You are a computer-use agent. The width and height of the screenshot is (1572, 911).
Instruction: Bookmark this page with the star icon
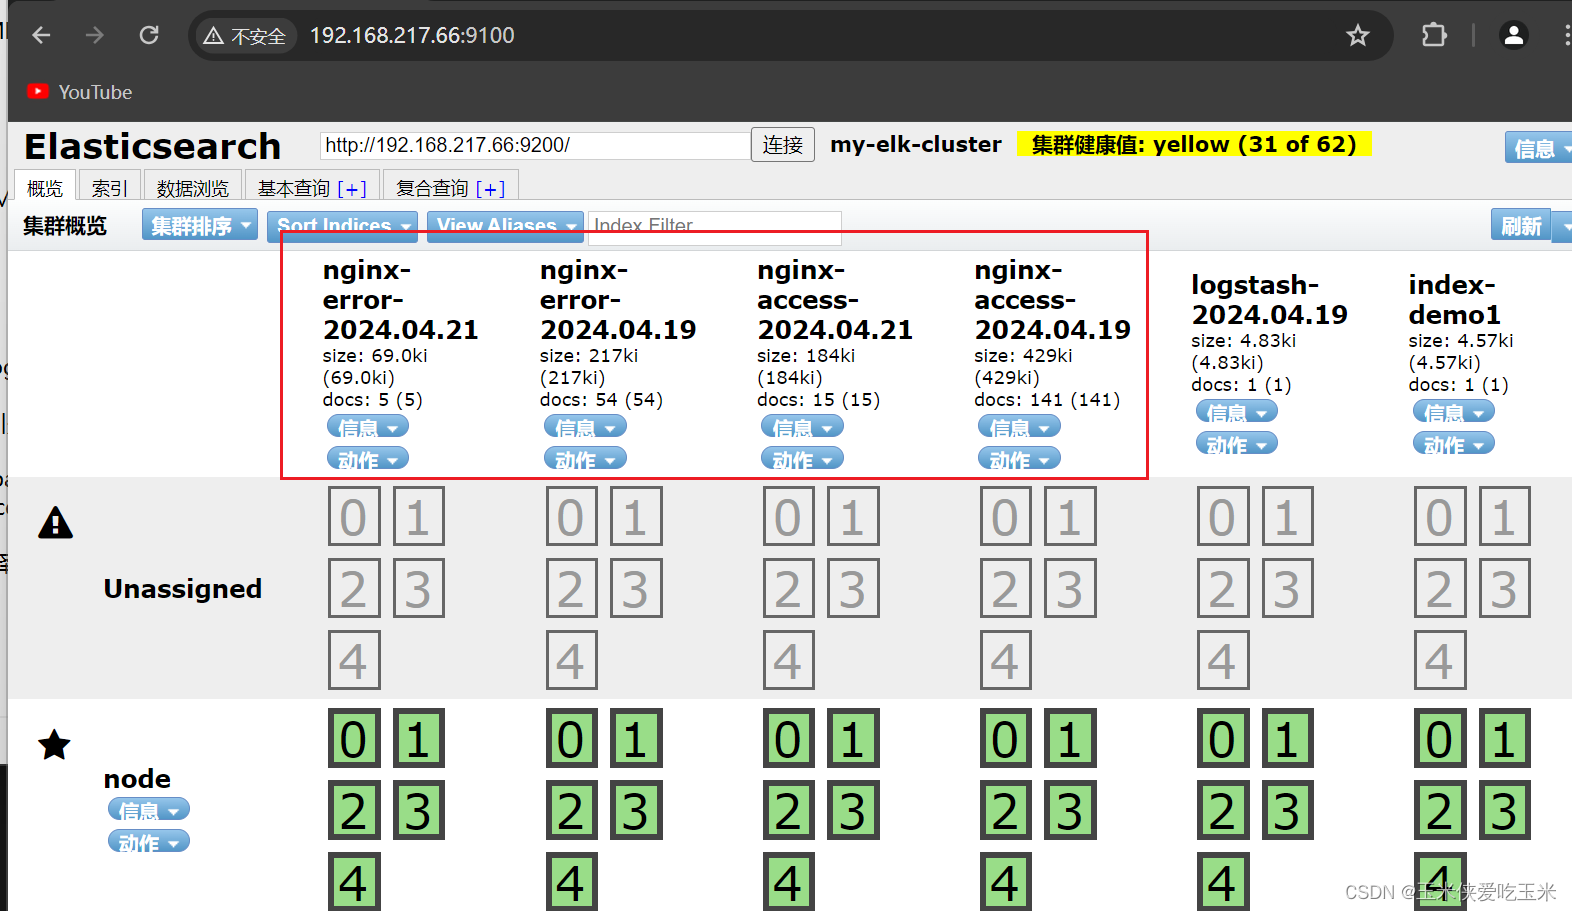(x=1357, y=36)
